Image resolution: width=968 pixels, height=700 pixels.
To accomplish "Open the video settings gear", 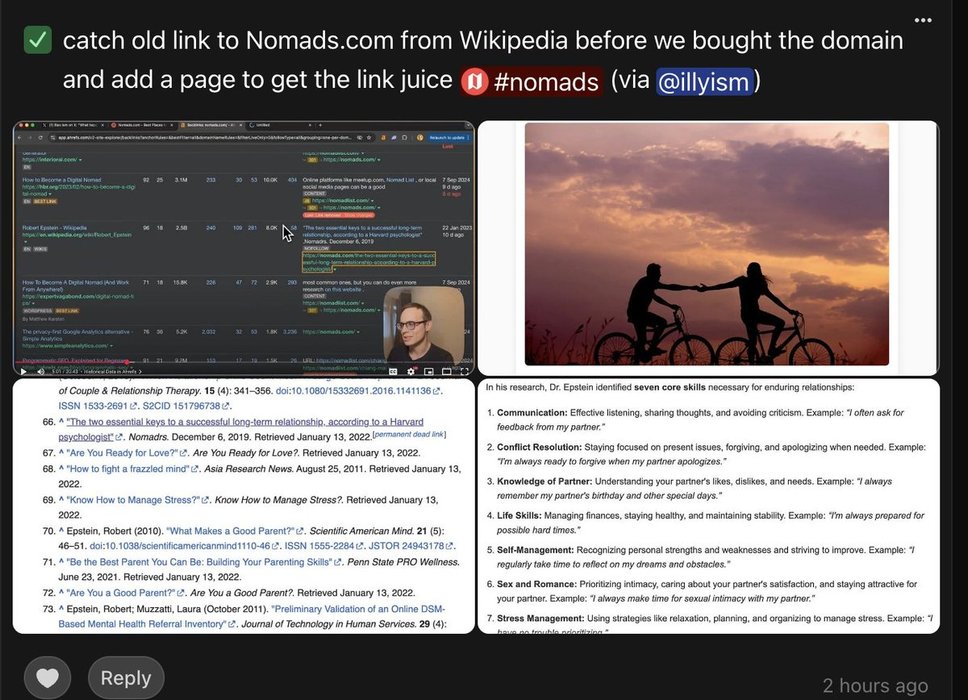I will click(411, 372).
